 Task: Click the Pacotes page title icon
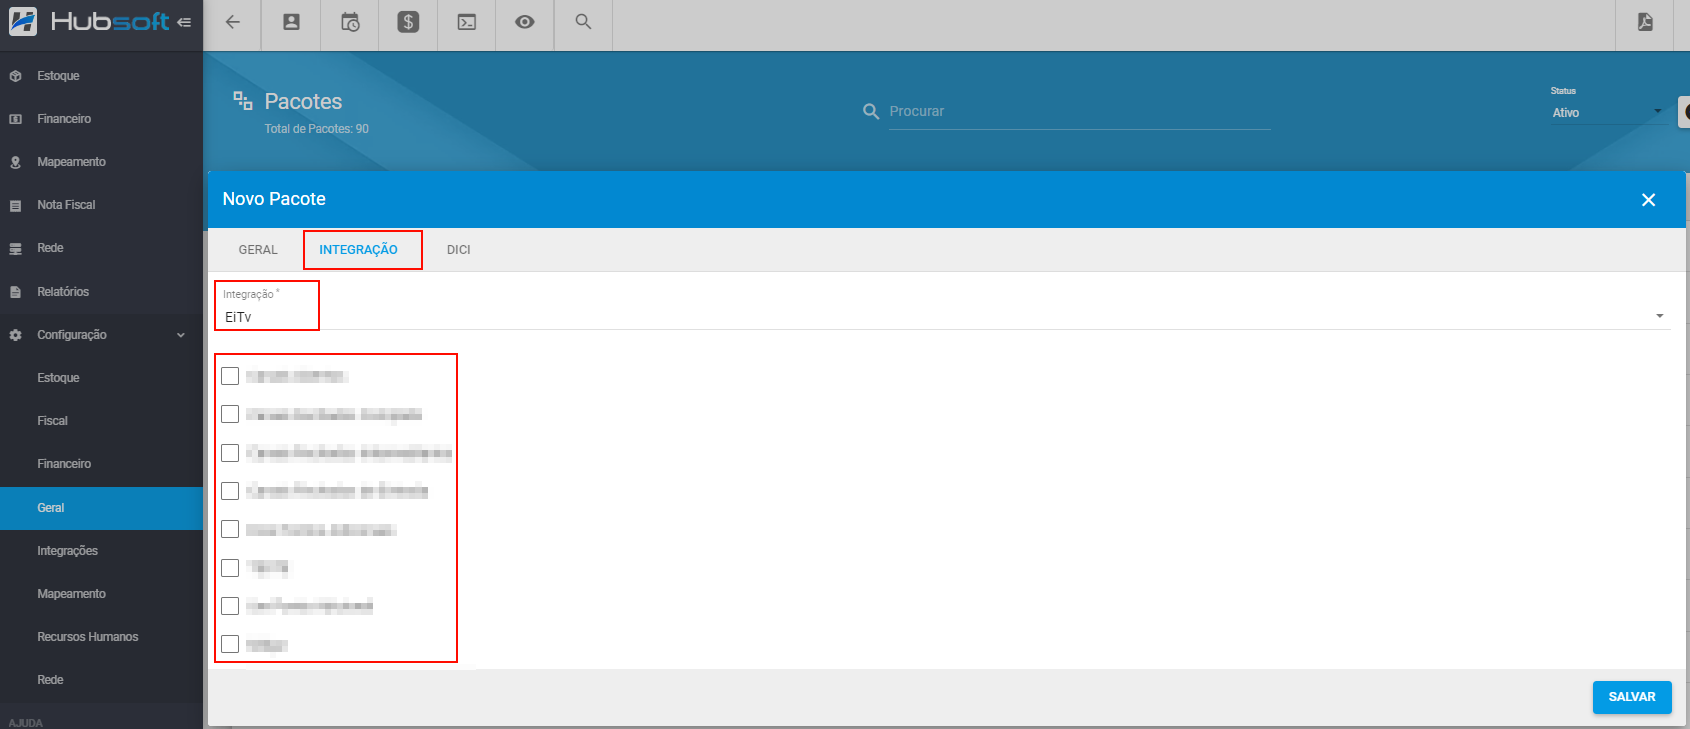(243, 100)
